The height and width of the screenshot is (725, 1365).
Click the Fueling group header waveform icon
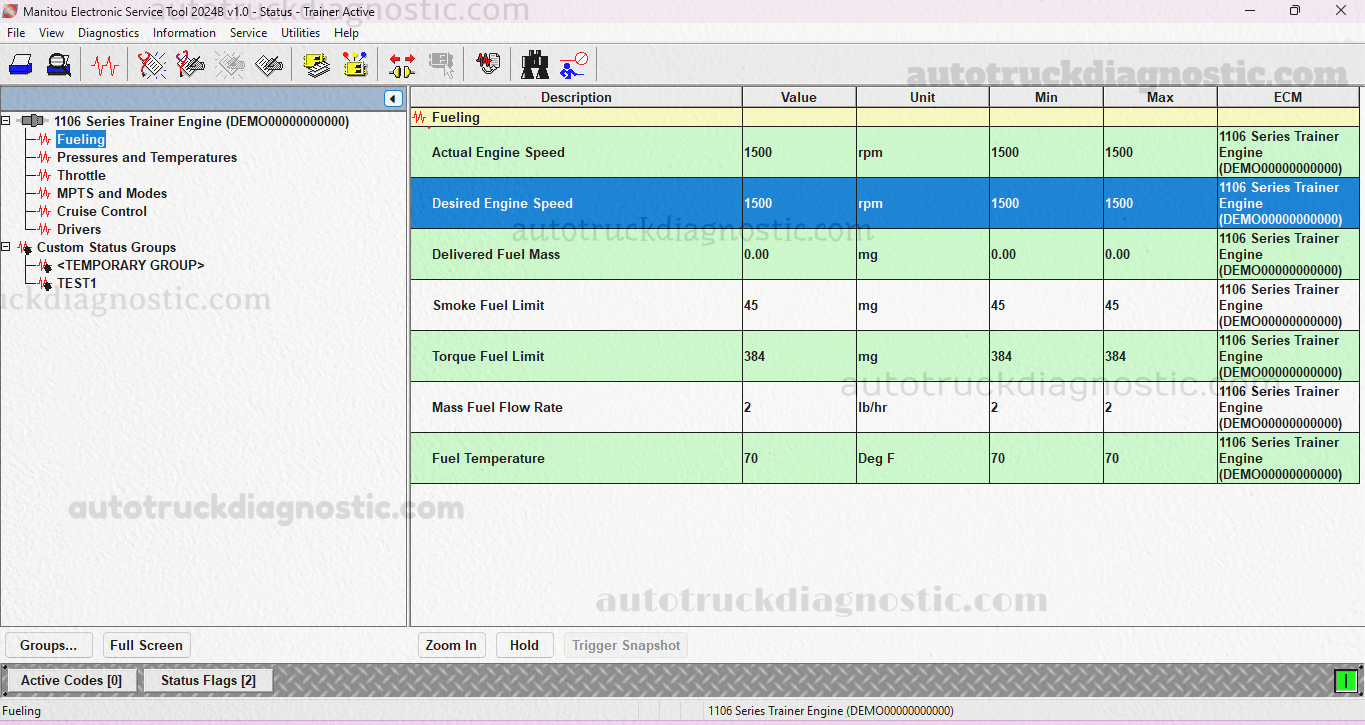tap(420, 118)
